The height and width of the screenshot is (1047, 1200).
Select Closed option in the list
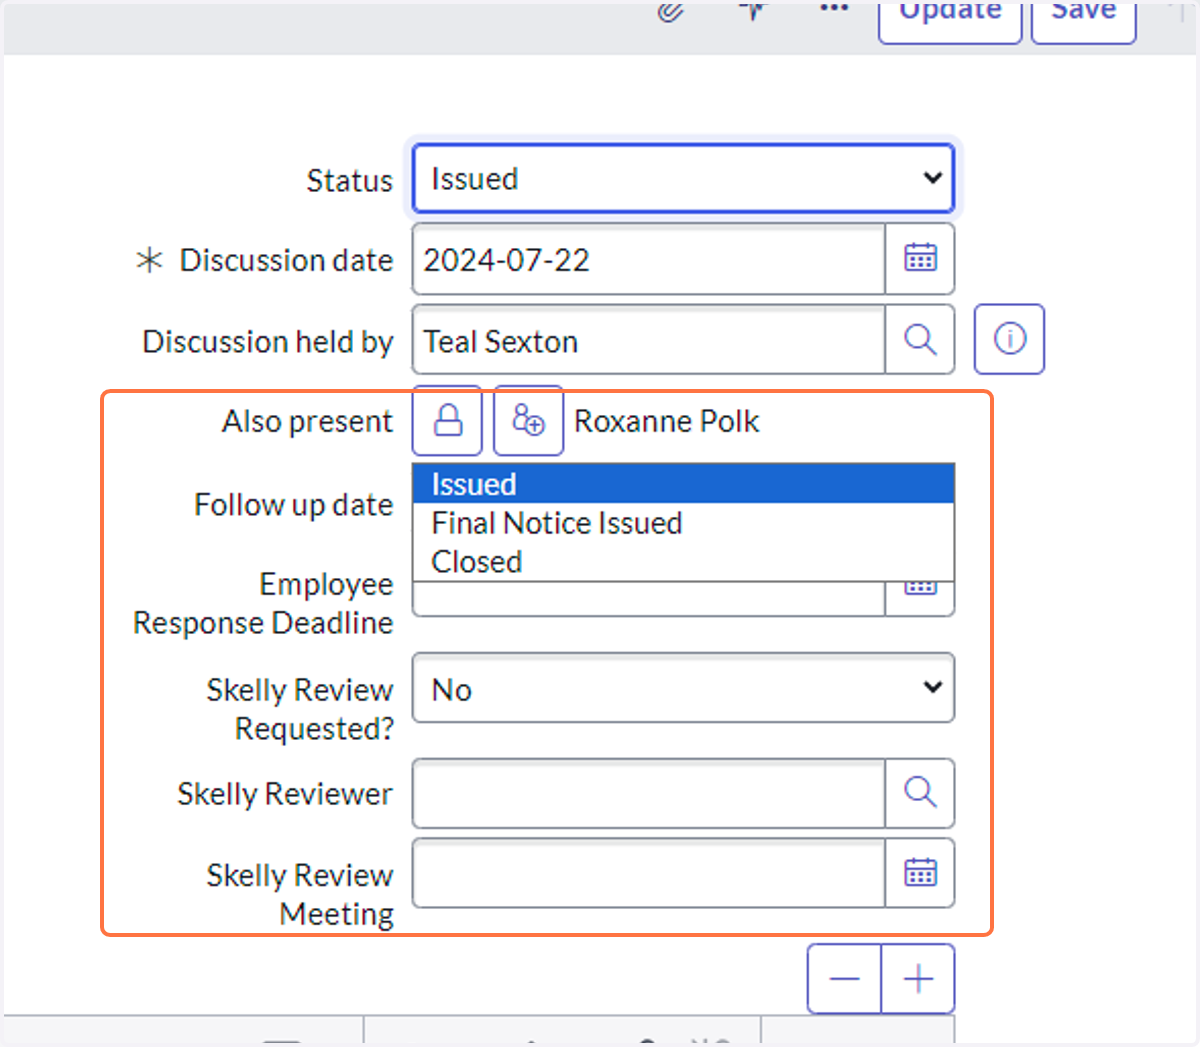coord(684,562)
